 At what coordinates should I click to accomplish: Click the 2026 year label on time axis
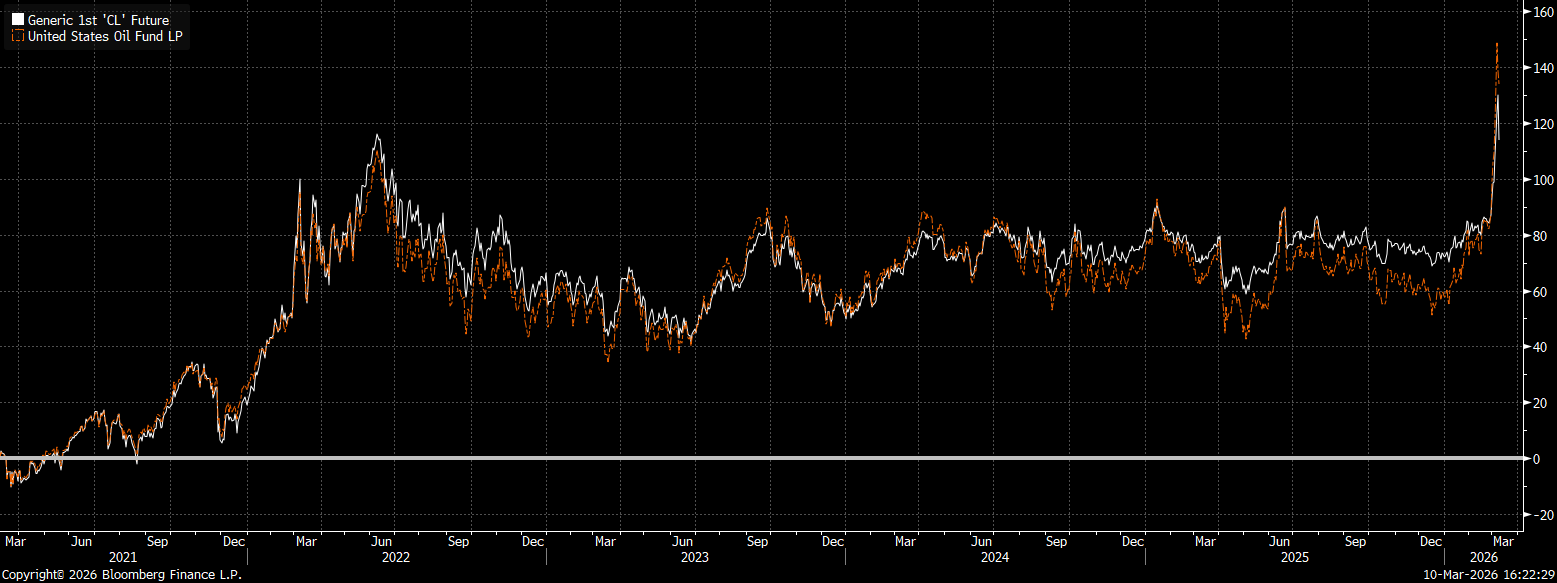pos(1484,556)
